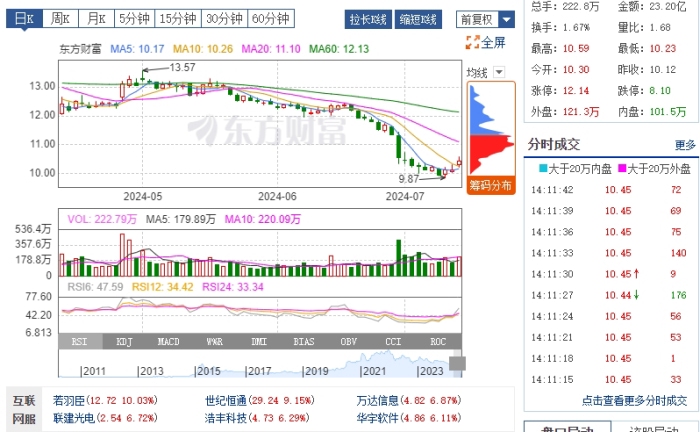Open the 30分钟 chart tab

[x=224, y=19]
